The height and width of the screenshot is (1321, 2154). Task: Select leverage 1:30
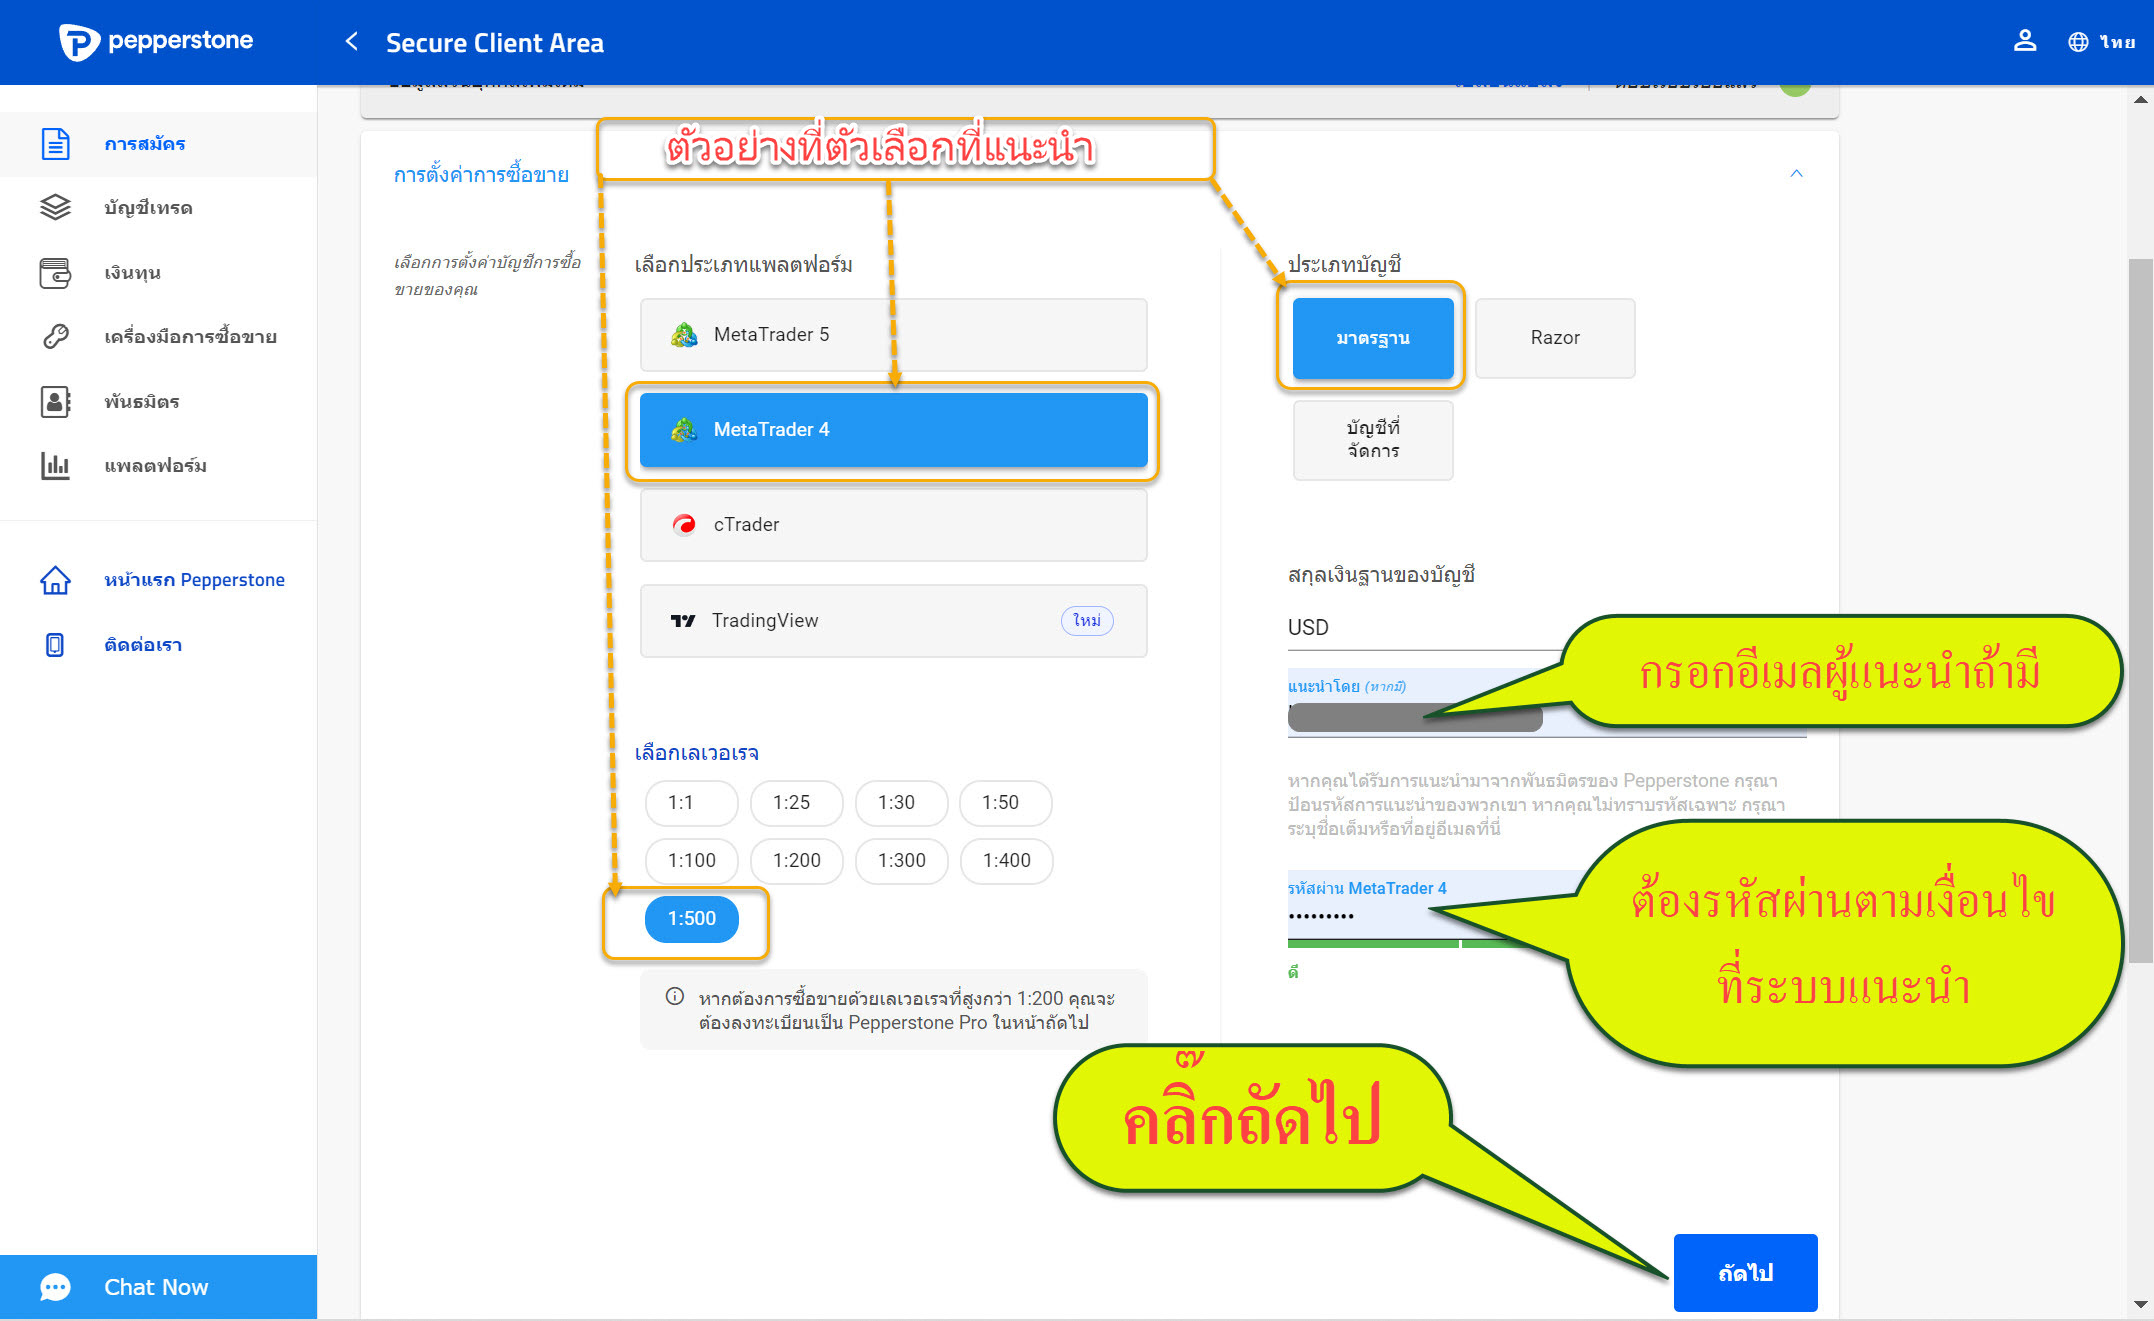tap(901, 803)
